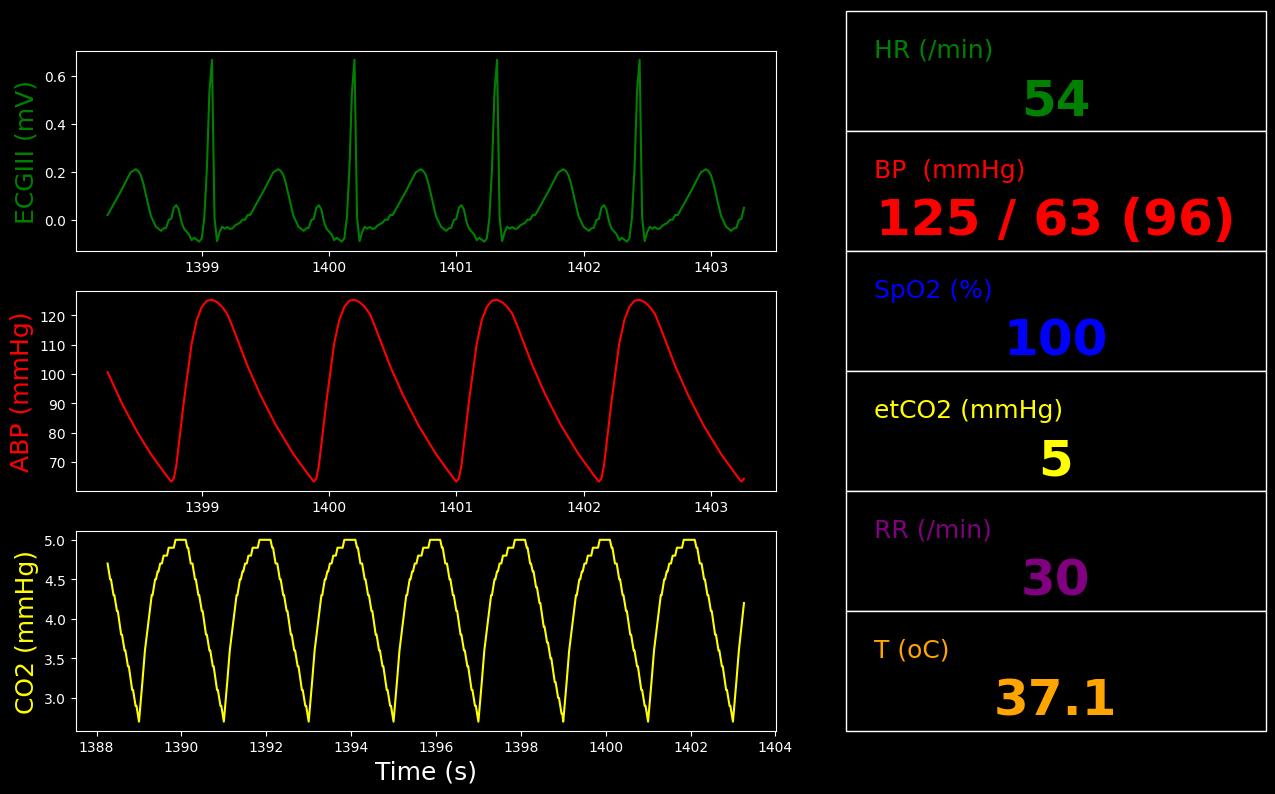Click the CO2 (mmHg) axis label

(25, 632)
